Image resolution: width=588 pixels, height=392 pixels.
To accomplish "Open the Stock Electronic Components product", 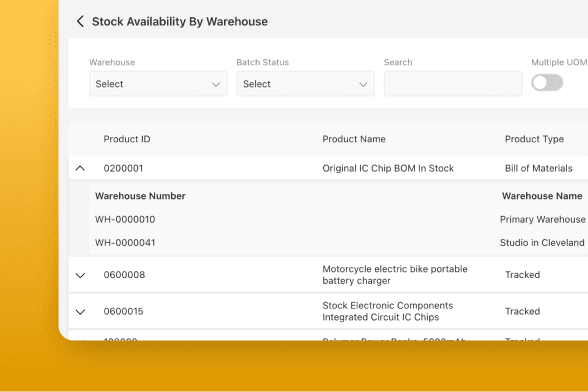I will tap(388, 311).
